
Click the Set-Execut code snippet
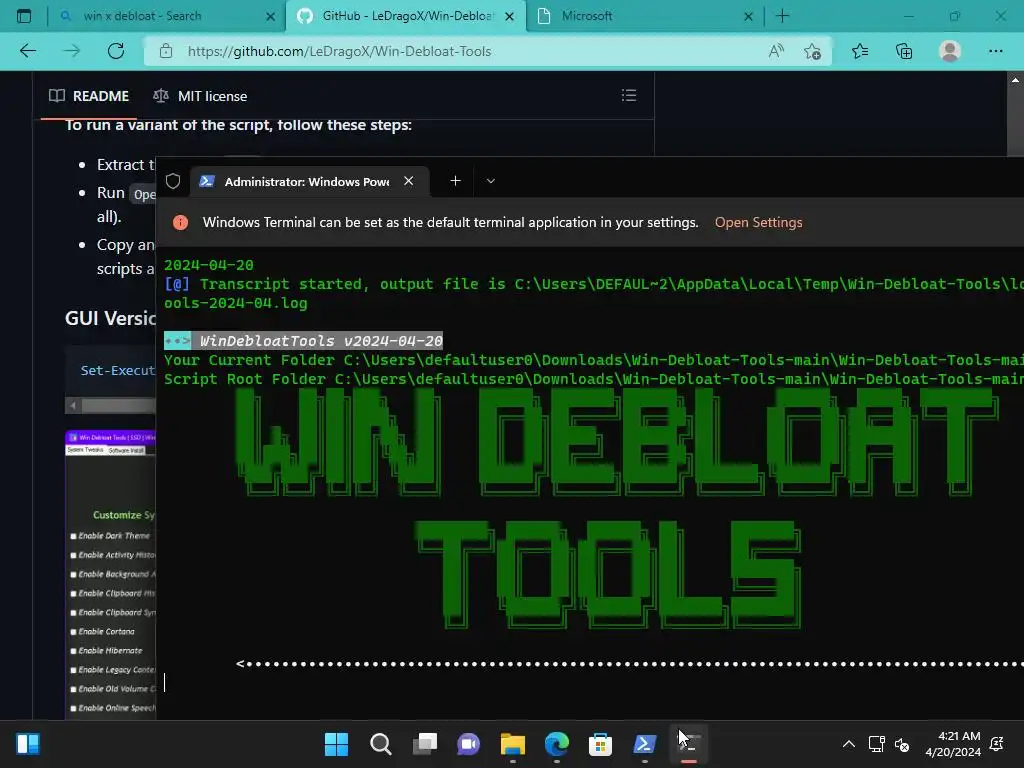point(118,370)
